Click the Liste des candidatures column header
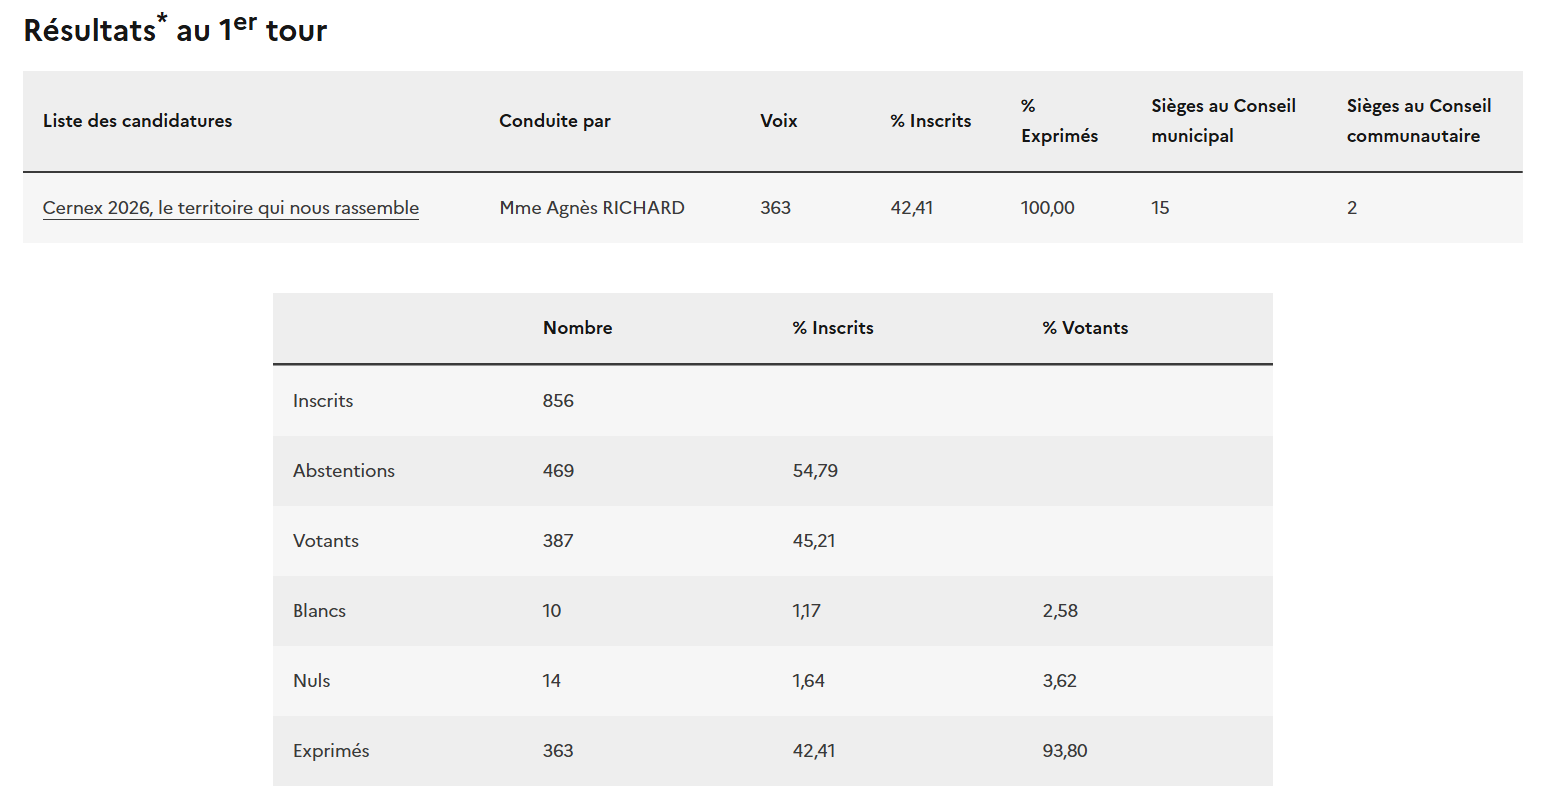The height and width of the screenshot is (798, 1552). [137, 121]
